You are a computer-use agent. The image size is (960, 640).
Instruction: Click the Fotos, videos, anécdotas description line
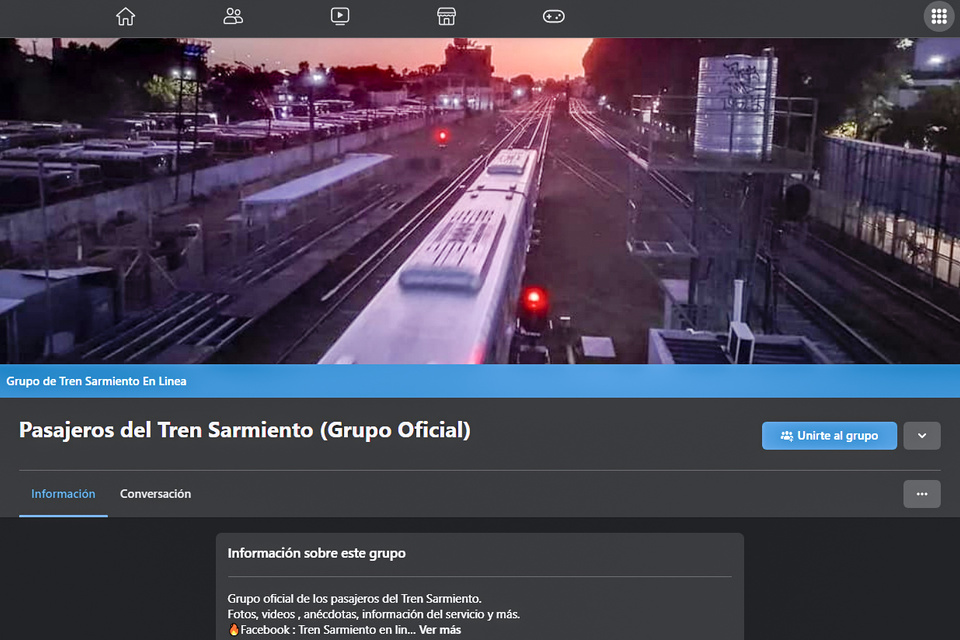point(373,614)
